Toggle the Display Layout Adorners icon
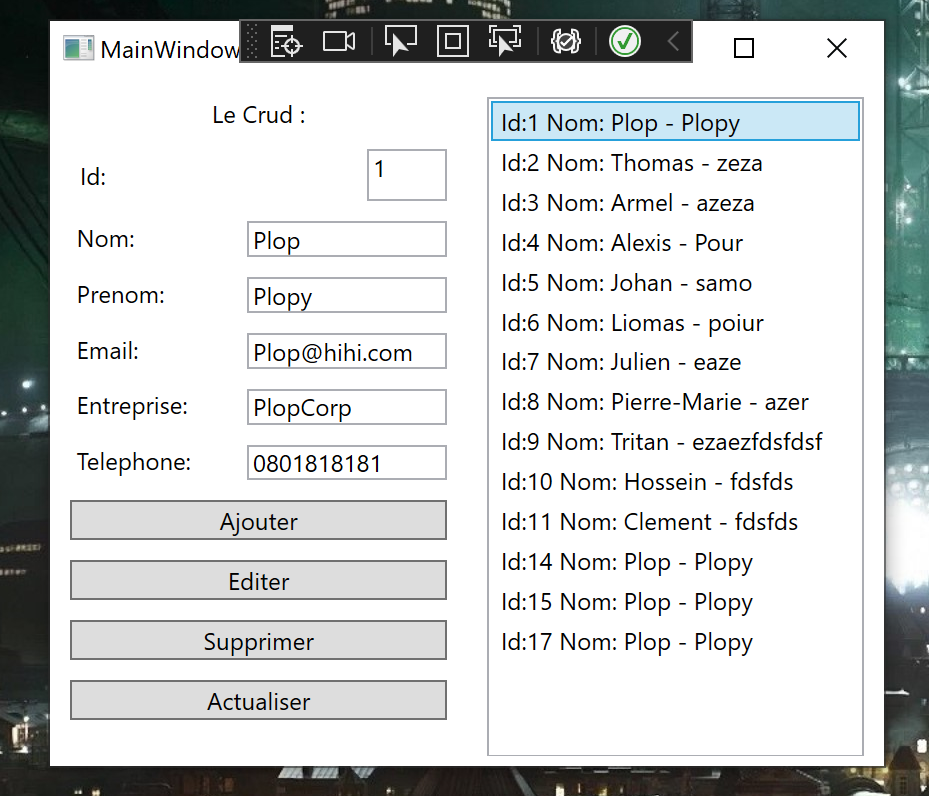Image resolution: width=929 pixels, height=796 pixels. pos(452,41)
